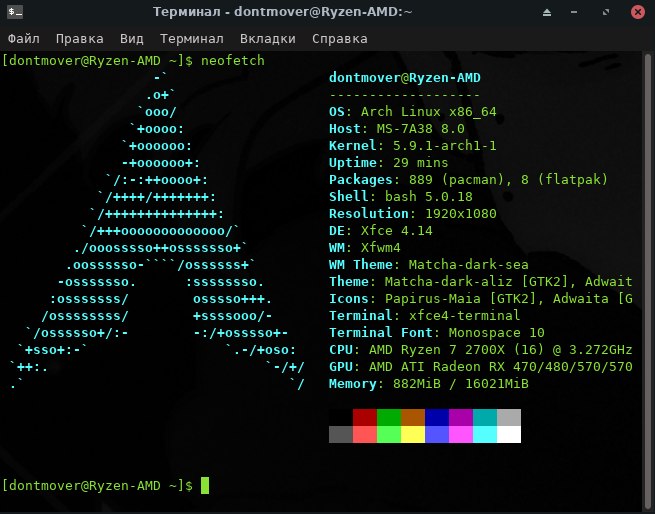Click the 'Terminal Font: Monospace 10' line
The image size is (655, 514).
tap(437, 333)
